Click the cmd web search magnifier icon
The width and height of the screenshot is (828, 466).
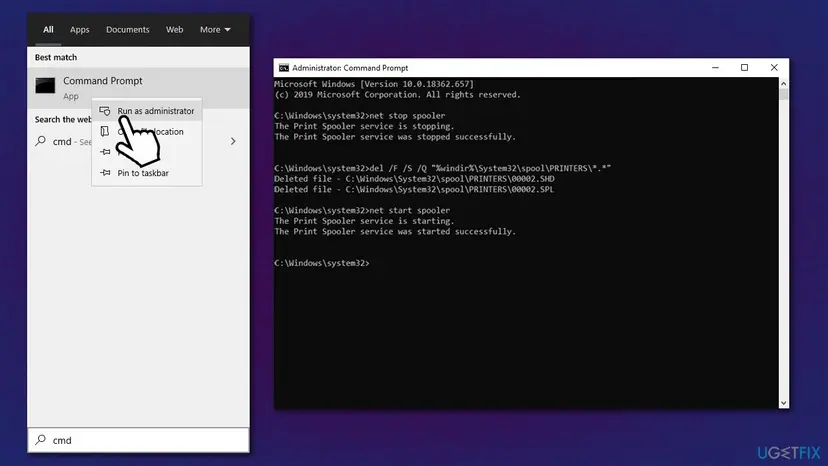click(x=41, y=141)
